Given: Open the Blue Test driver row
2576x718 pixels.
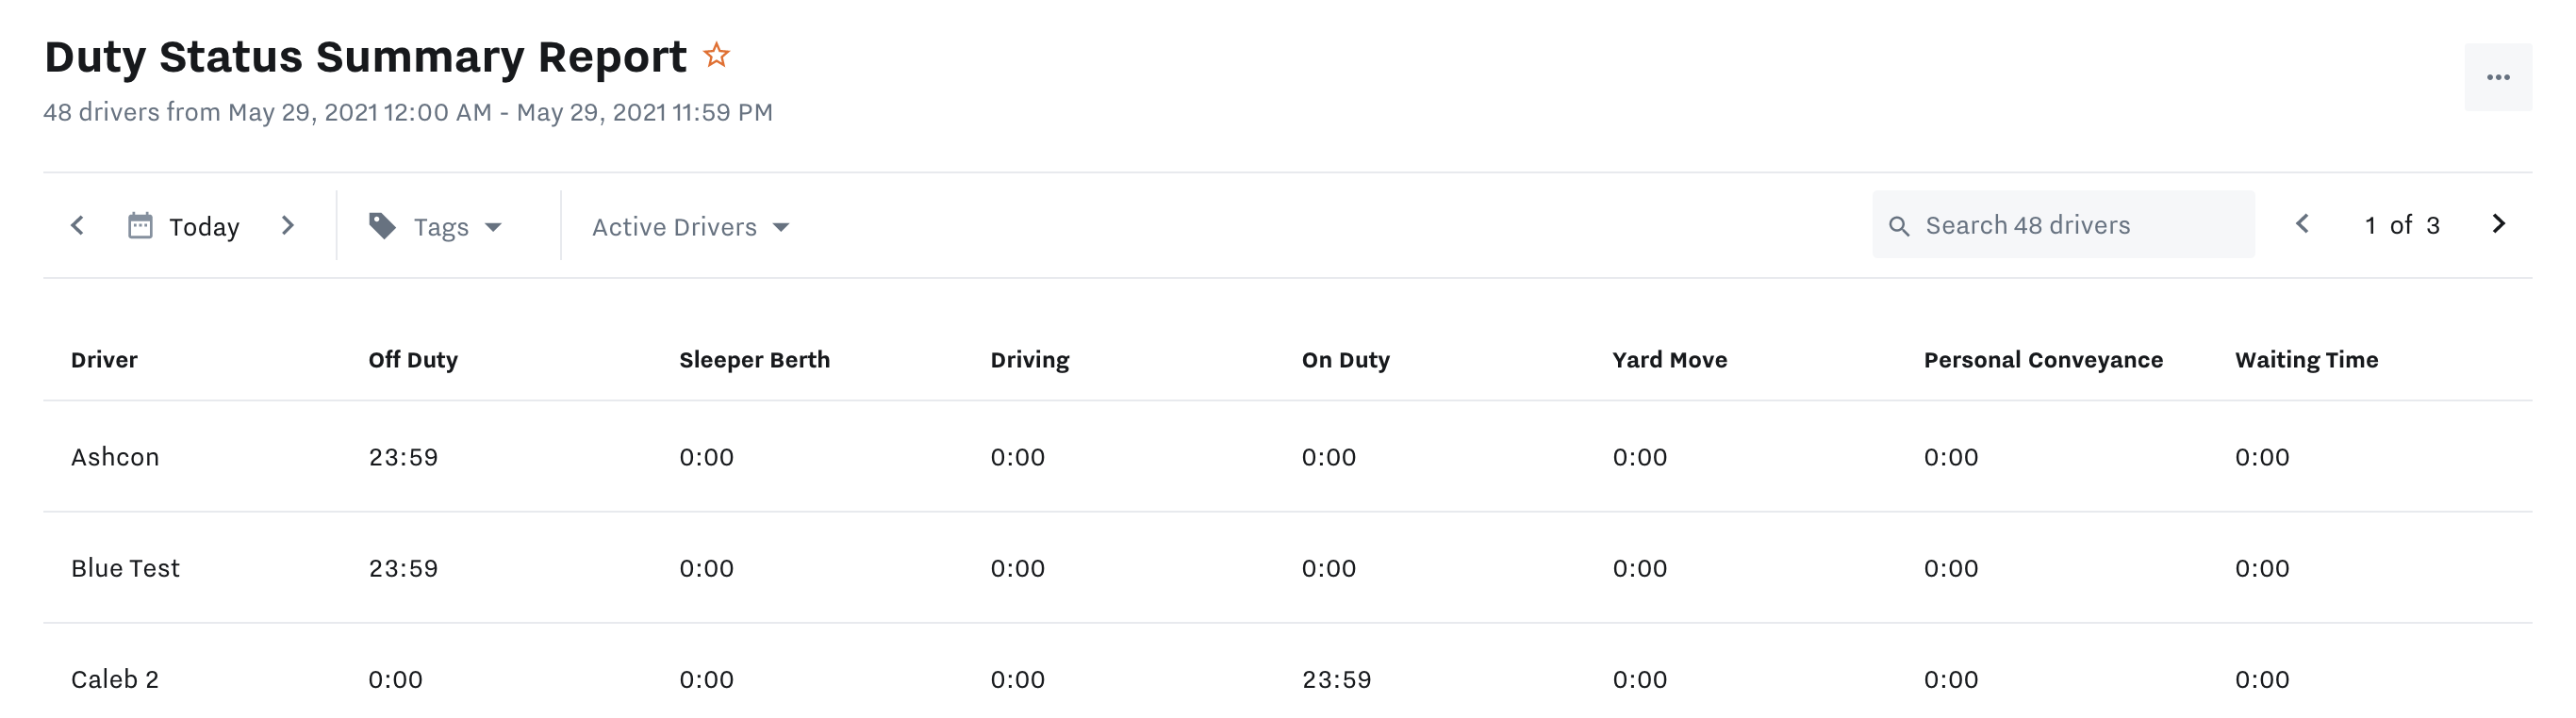Looking at the screenshot, I should 125,568.
